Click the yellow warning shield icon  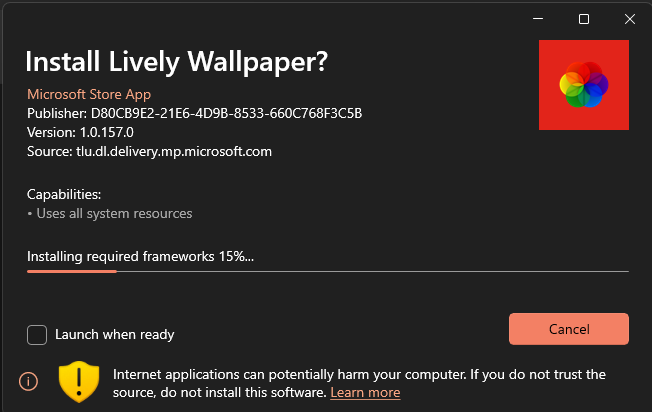click(x=79, y=382)
